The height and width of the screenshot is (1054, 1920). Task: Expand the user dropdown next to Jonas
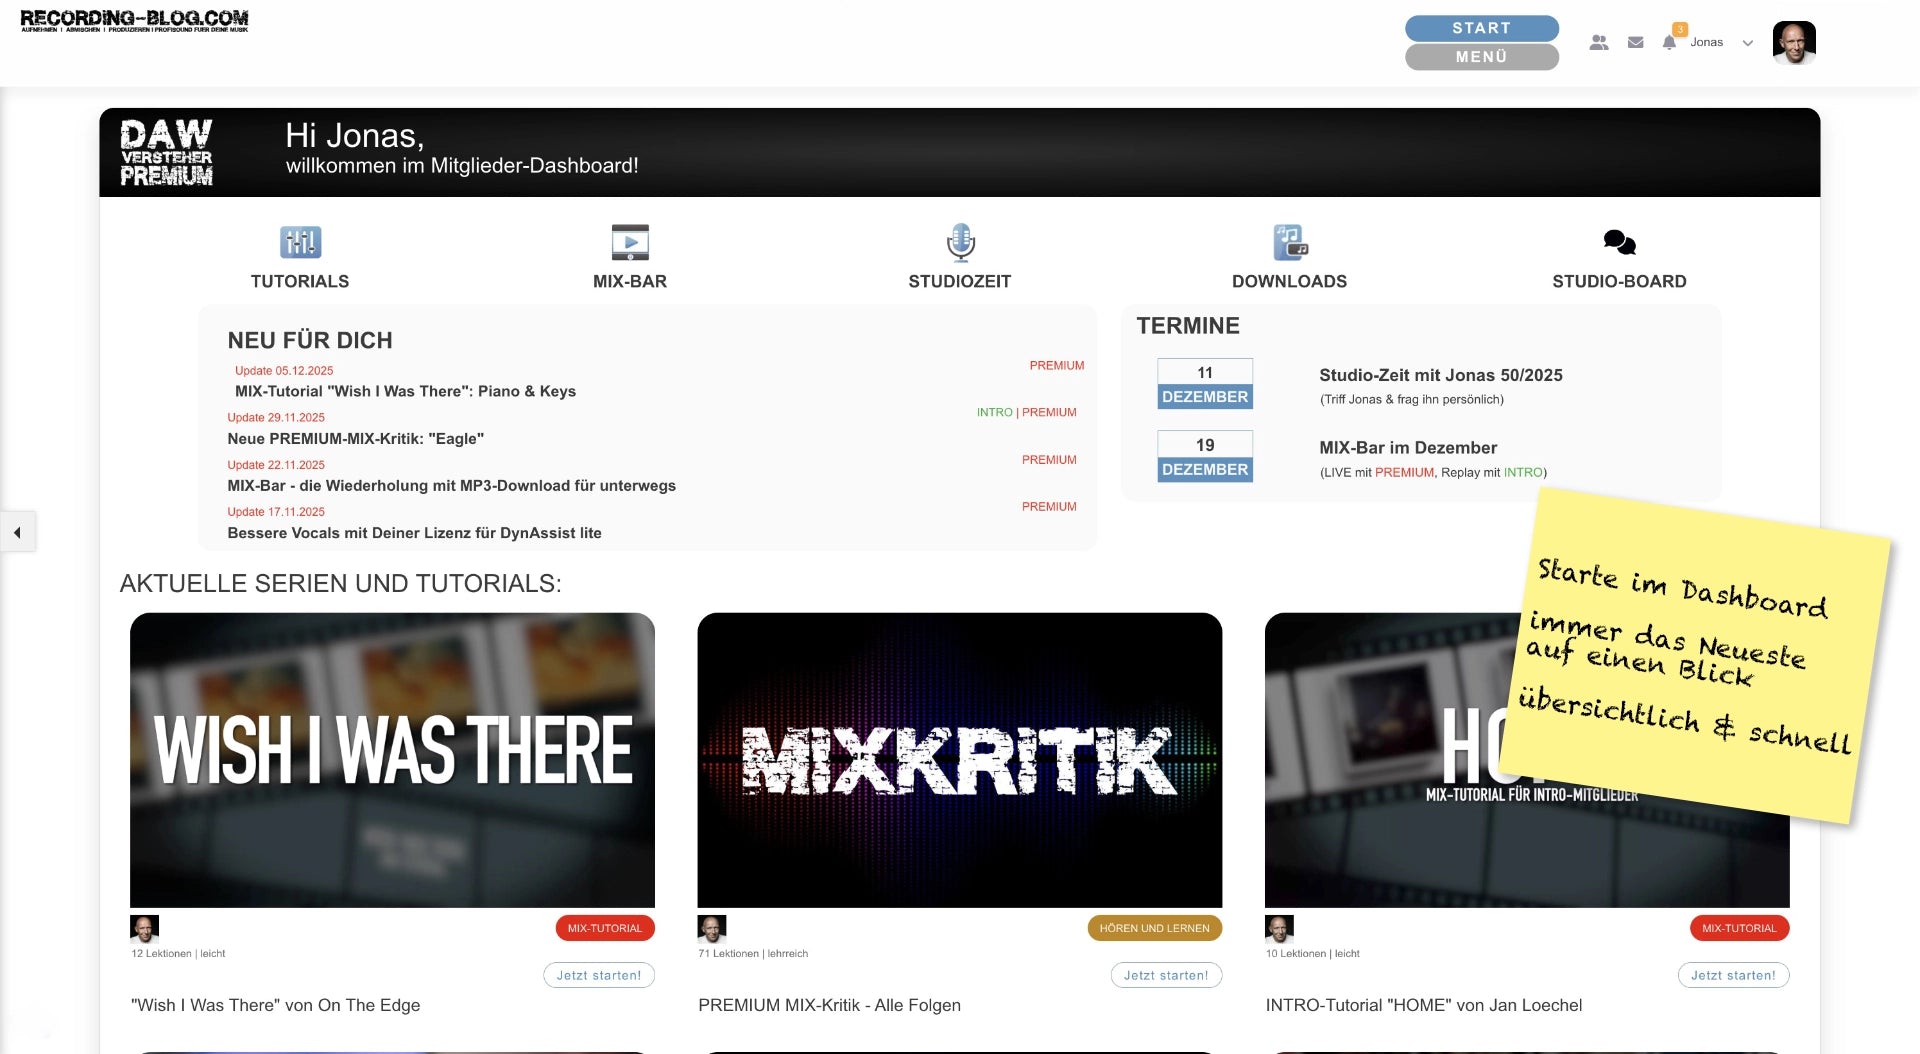pos(1747,43)
